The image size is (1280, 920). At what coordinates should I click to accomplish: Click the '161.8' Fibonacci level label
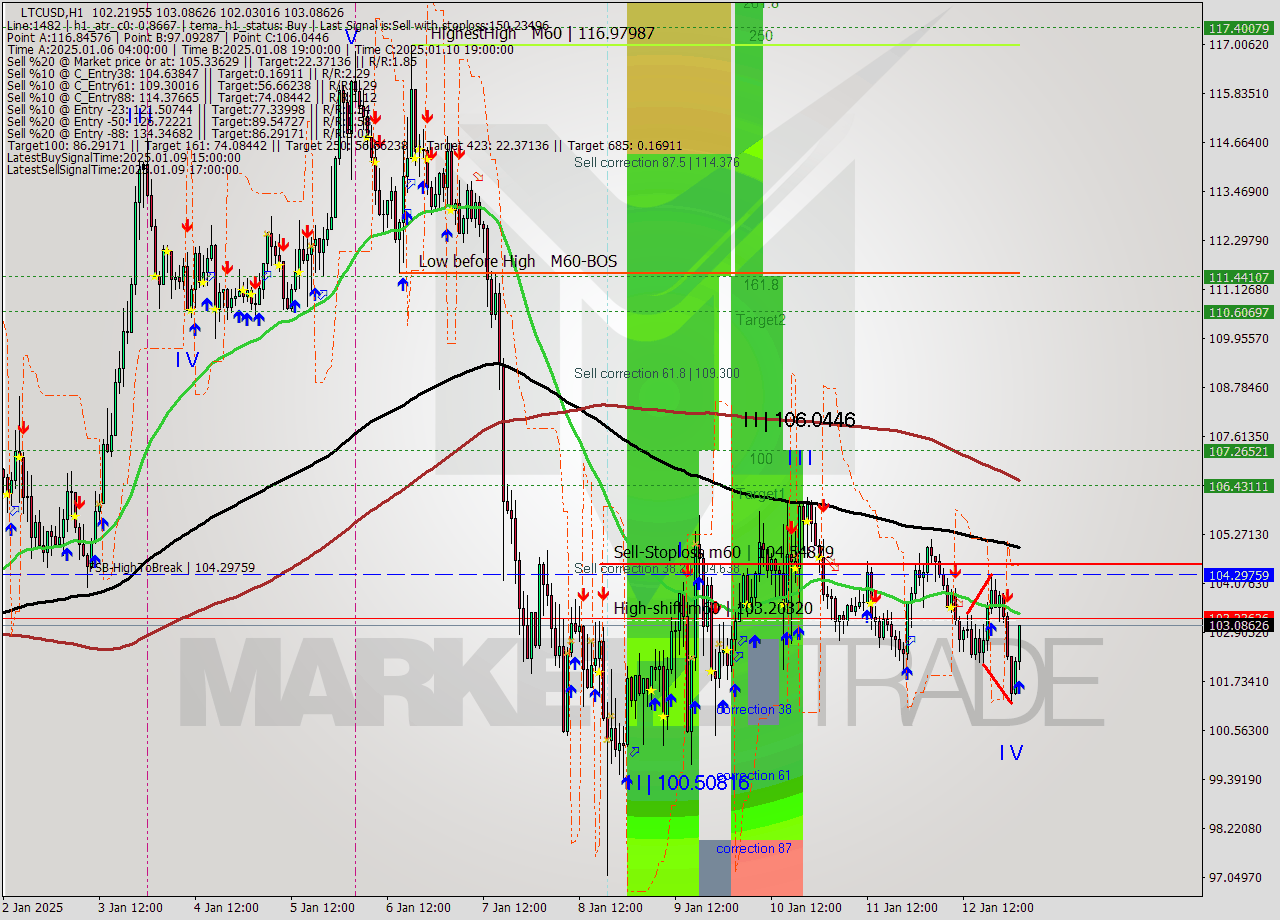761,285
